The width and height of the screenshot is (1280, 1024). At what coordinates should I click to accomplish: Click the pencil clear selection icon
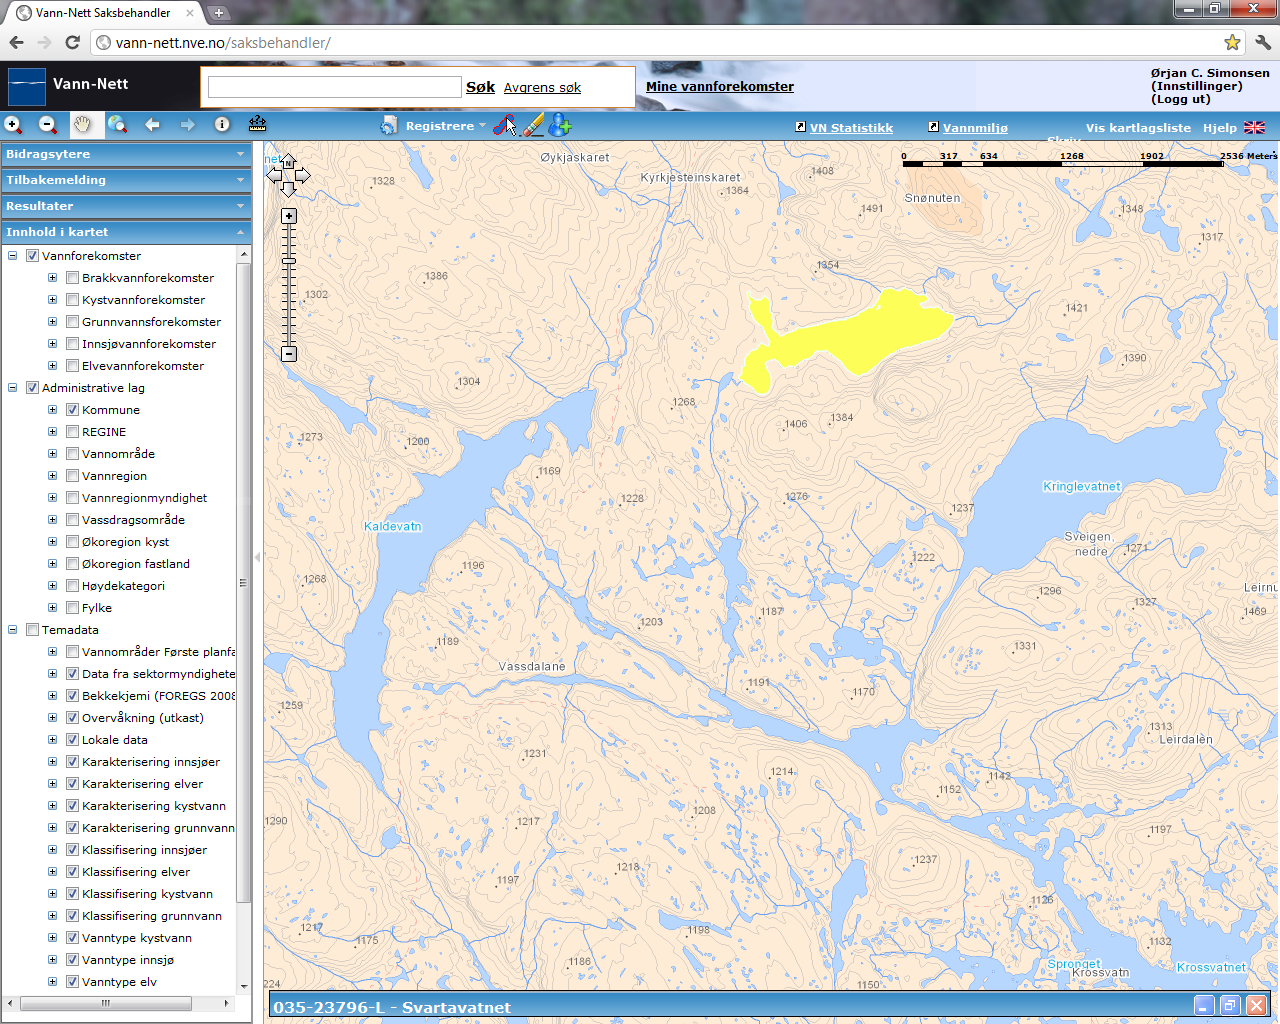533,125
